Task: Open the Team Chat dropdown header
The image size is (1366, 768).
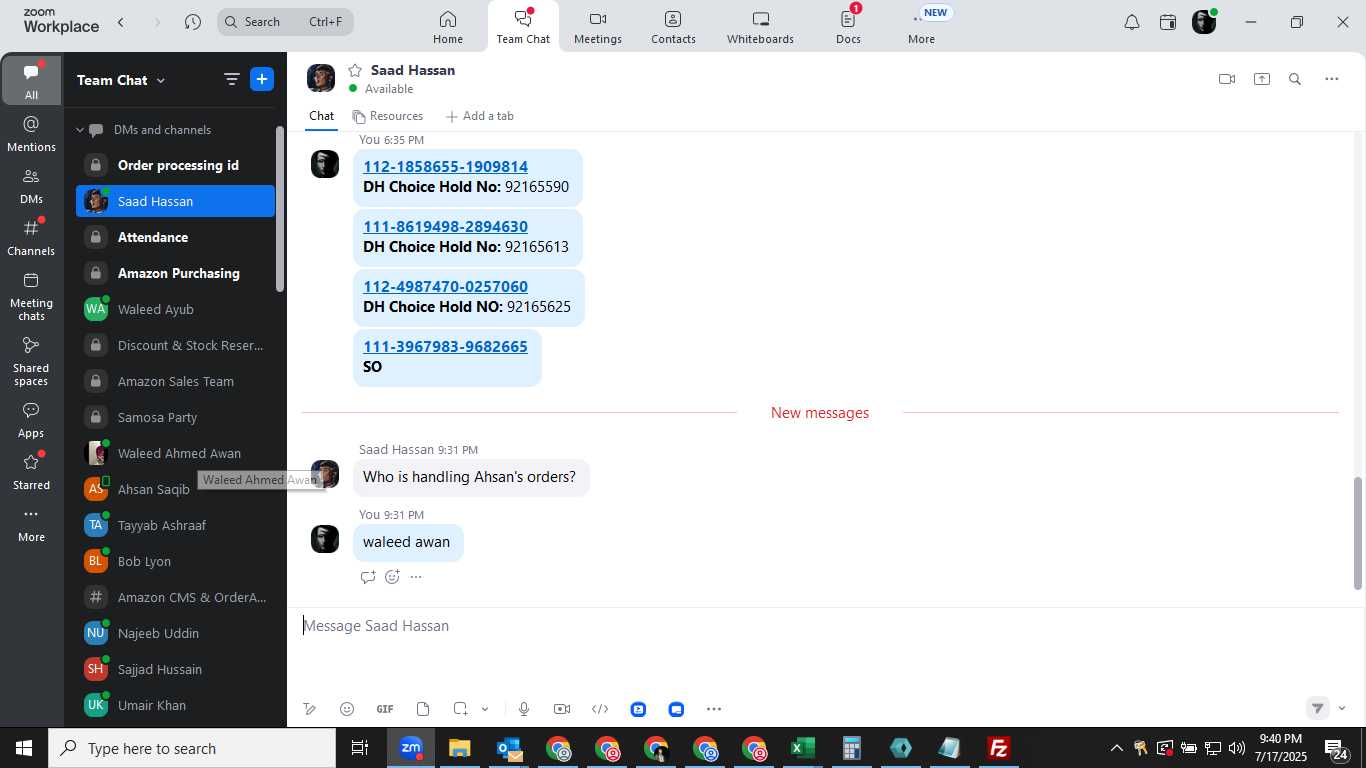Action: click(121, 80)
